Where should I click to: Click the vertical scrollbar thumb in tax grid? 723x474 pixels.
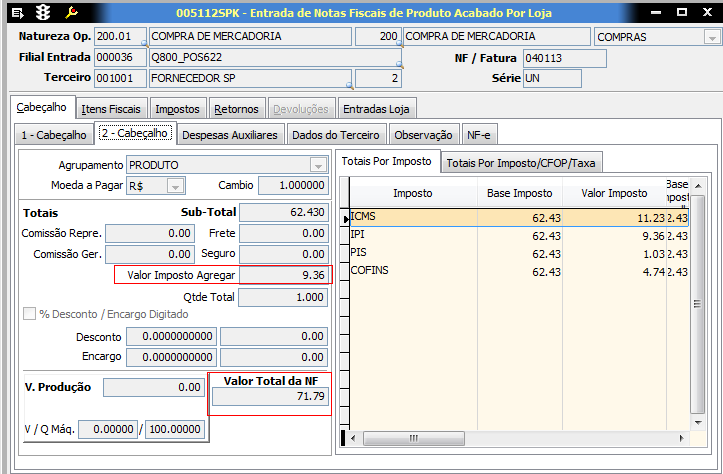pyautogui.click(x=698, y=304)
